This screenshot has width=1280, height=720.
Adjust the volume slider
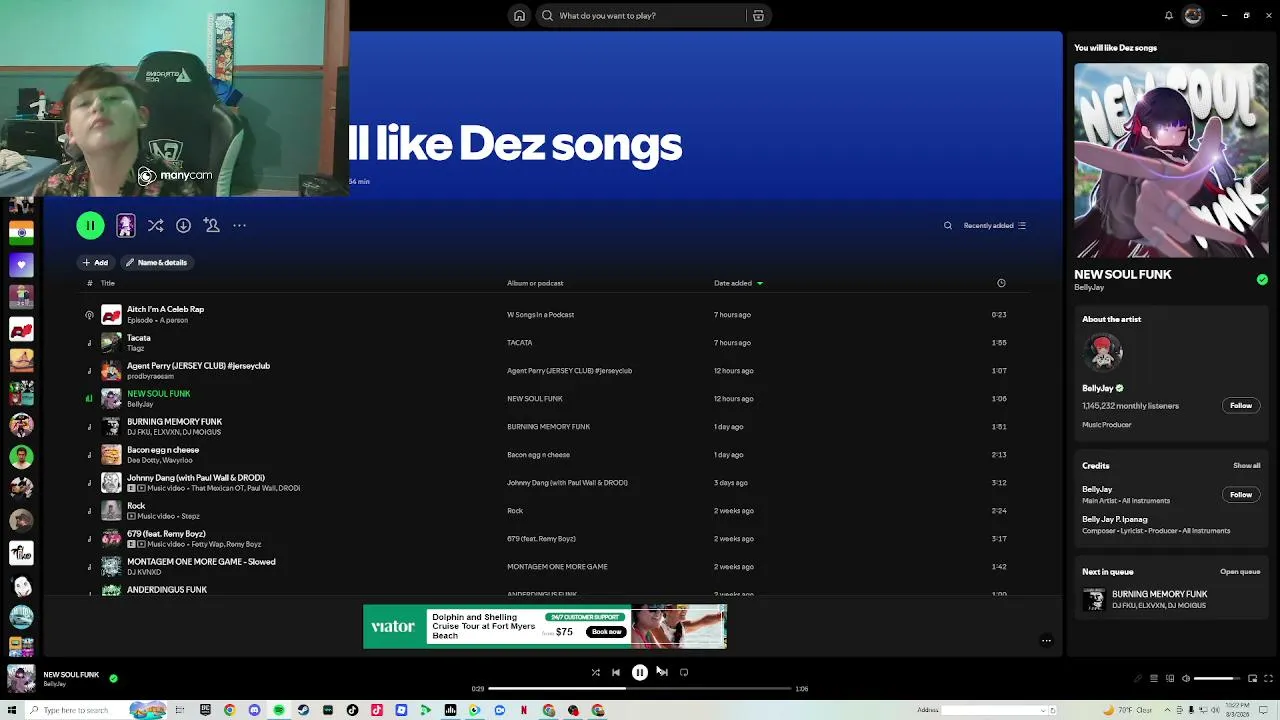pos(1217,679)
